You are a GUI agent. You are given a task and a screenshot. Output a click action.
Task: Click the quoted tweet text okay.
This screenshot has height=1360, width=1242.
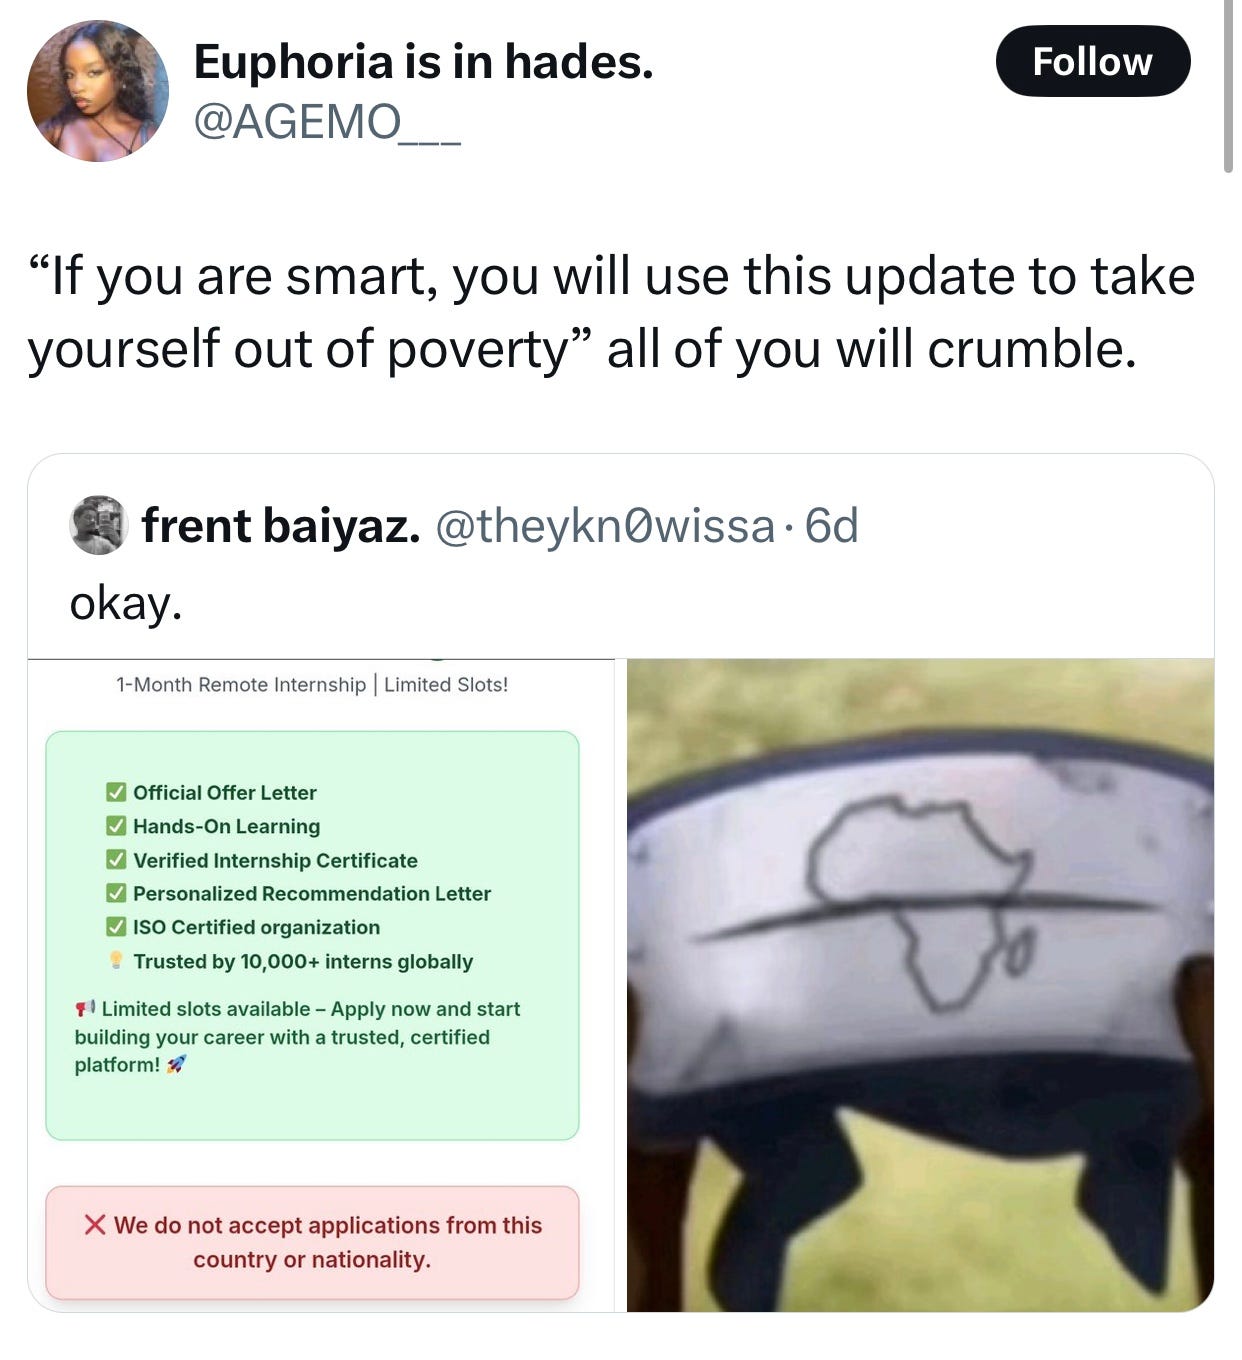click(x=126, y=603)
